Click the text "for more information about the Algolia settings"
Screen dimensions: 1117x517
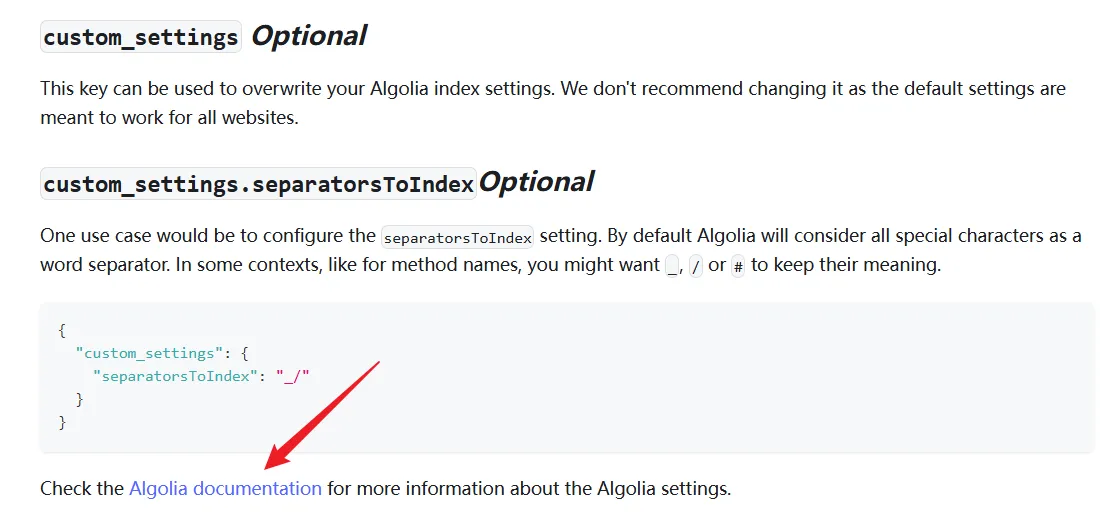click(529, 489)
